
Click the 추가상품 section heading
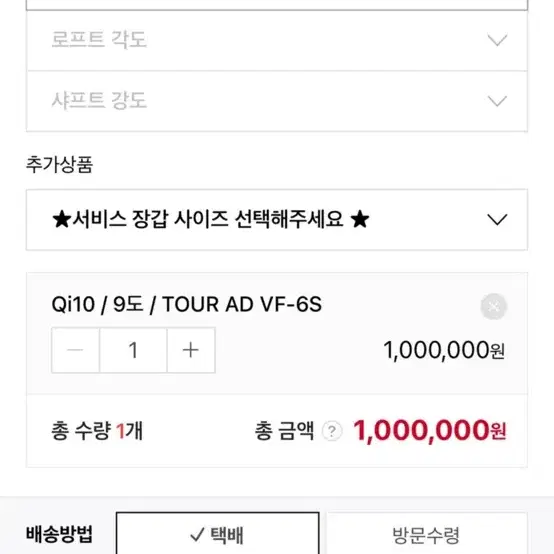coord(59,165)
